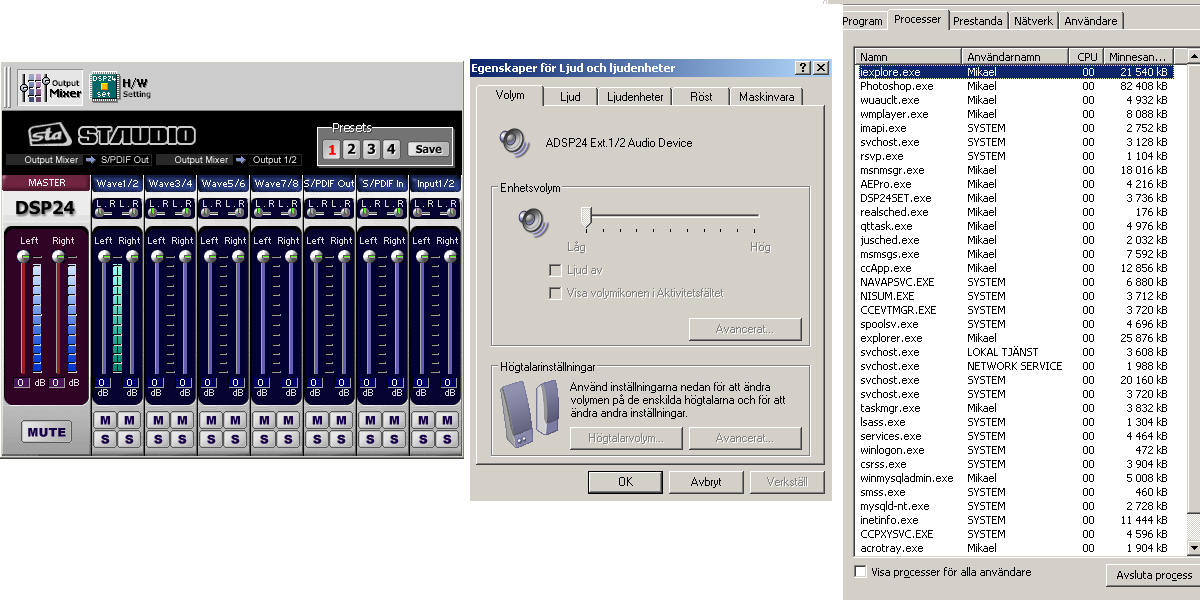
Task: Sort processes by the Användarnamn column
Action: tap(1015, 57)
